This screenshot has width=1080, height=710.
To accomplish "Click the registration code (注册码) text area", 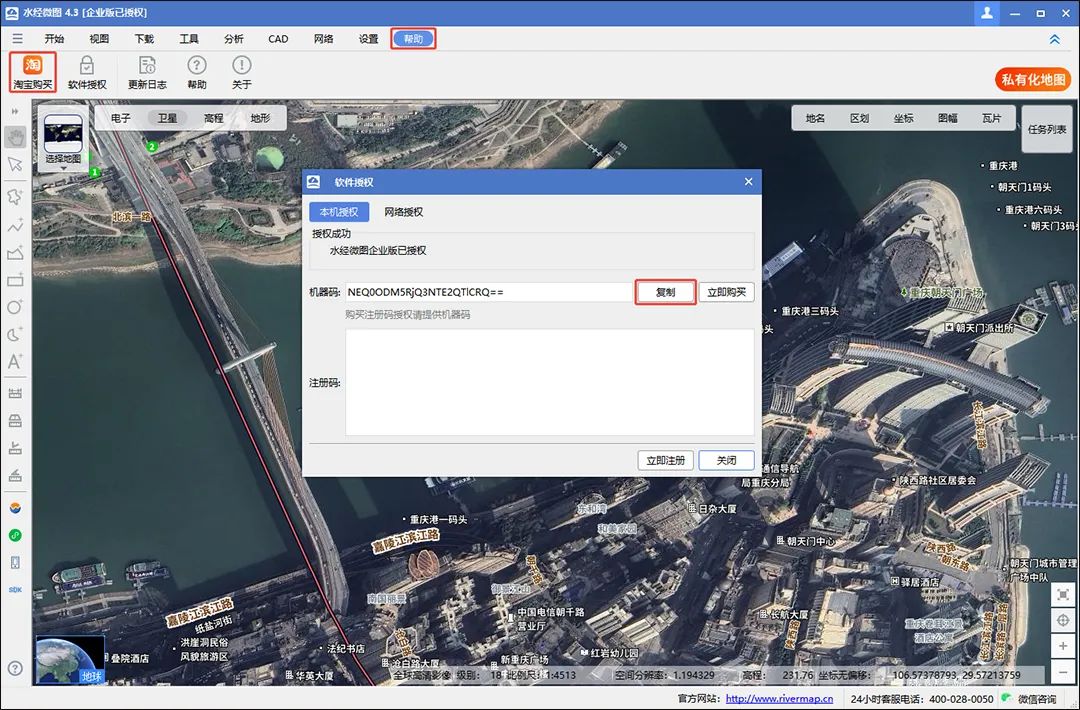I will (x=550, y=382).
